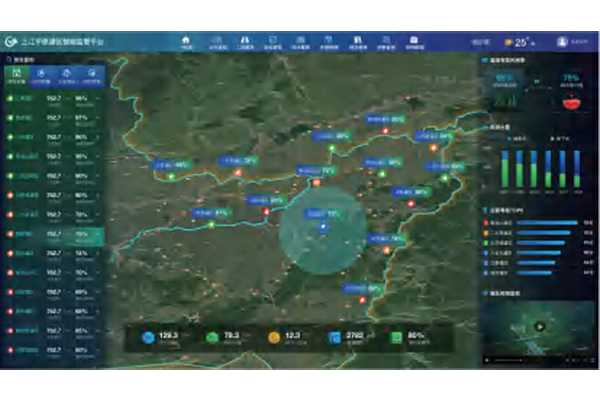Select the highlighted green tab in left panel

click(x=18, y=76)
